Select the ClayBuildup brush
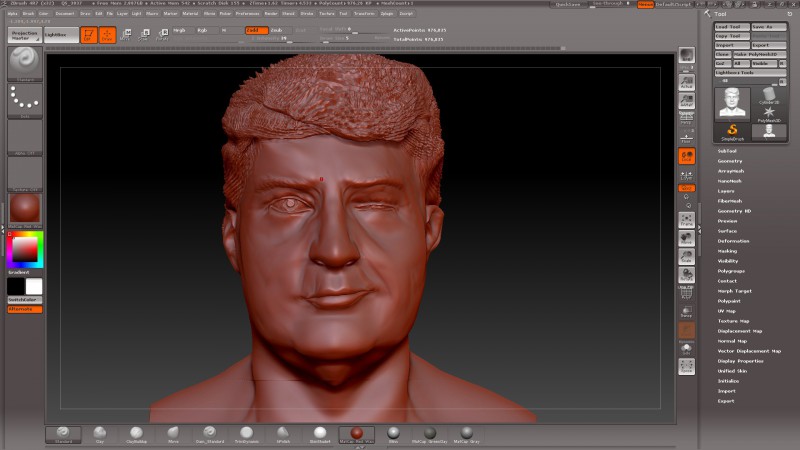This screenshot has width=800, height=450. (x=136, y=434)
